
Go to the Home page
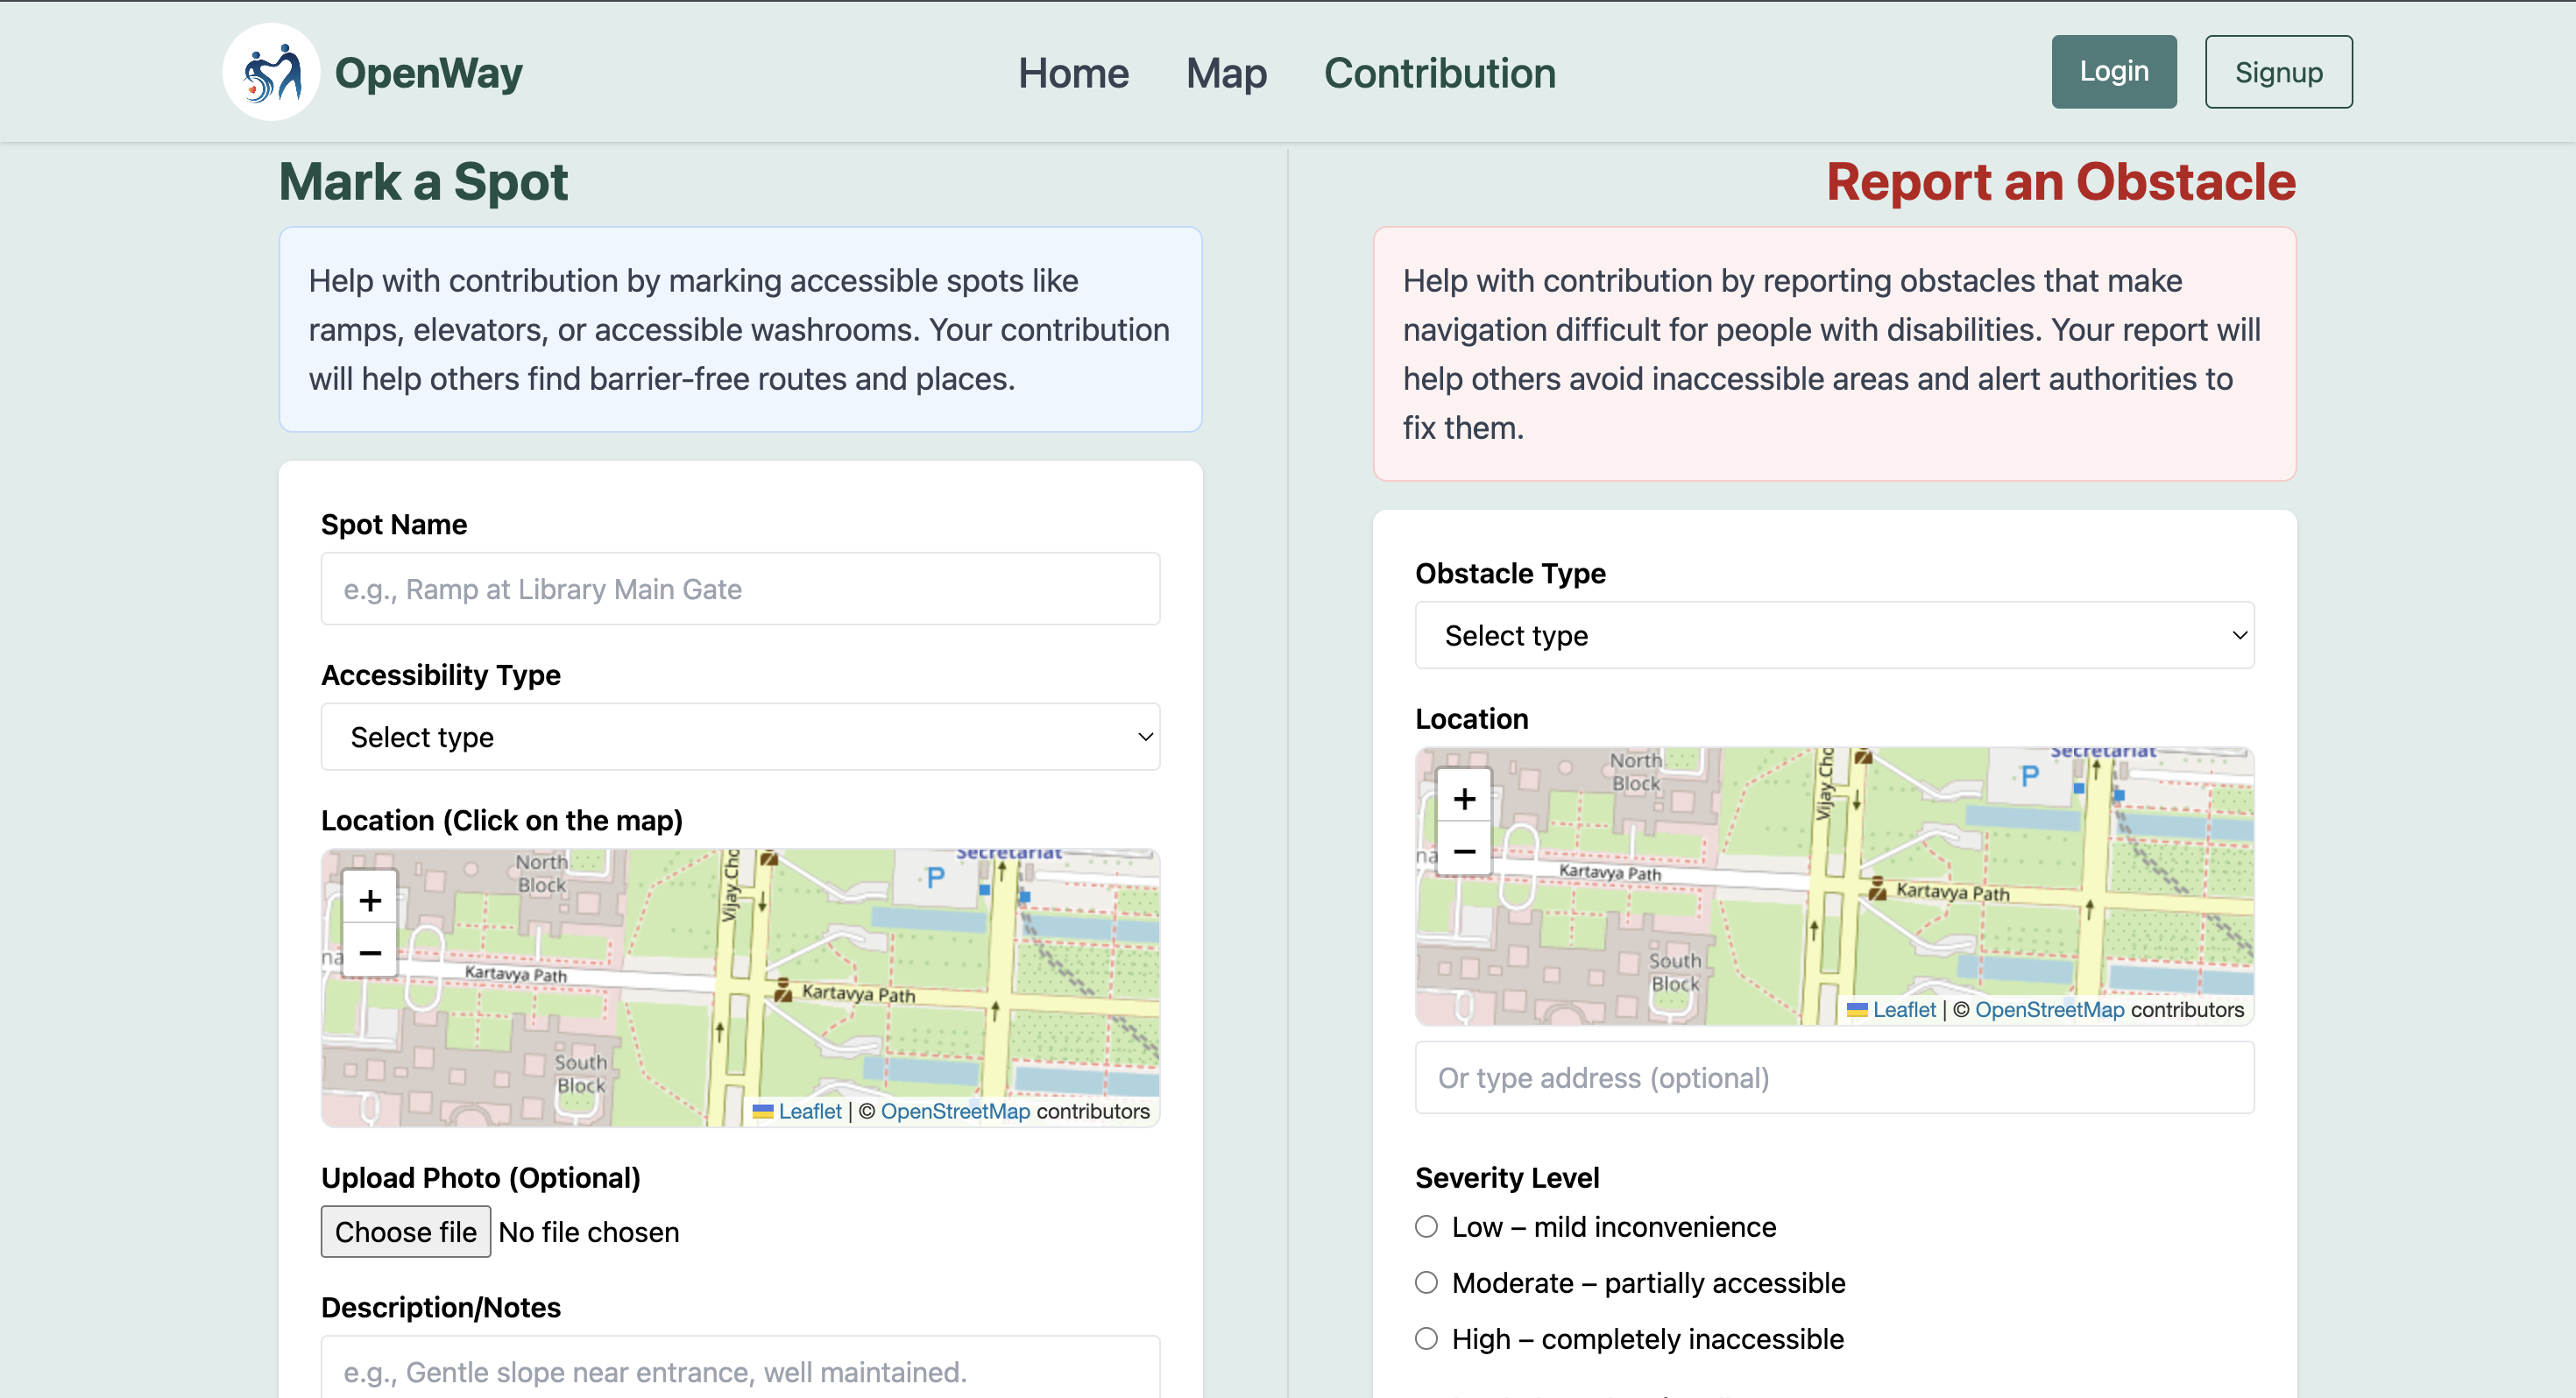[x=1073, y=73]
